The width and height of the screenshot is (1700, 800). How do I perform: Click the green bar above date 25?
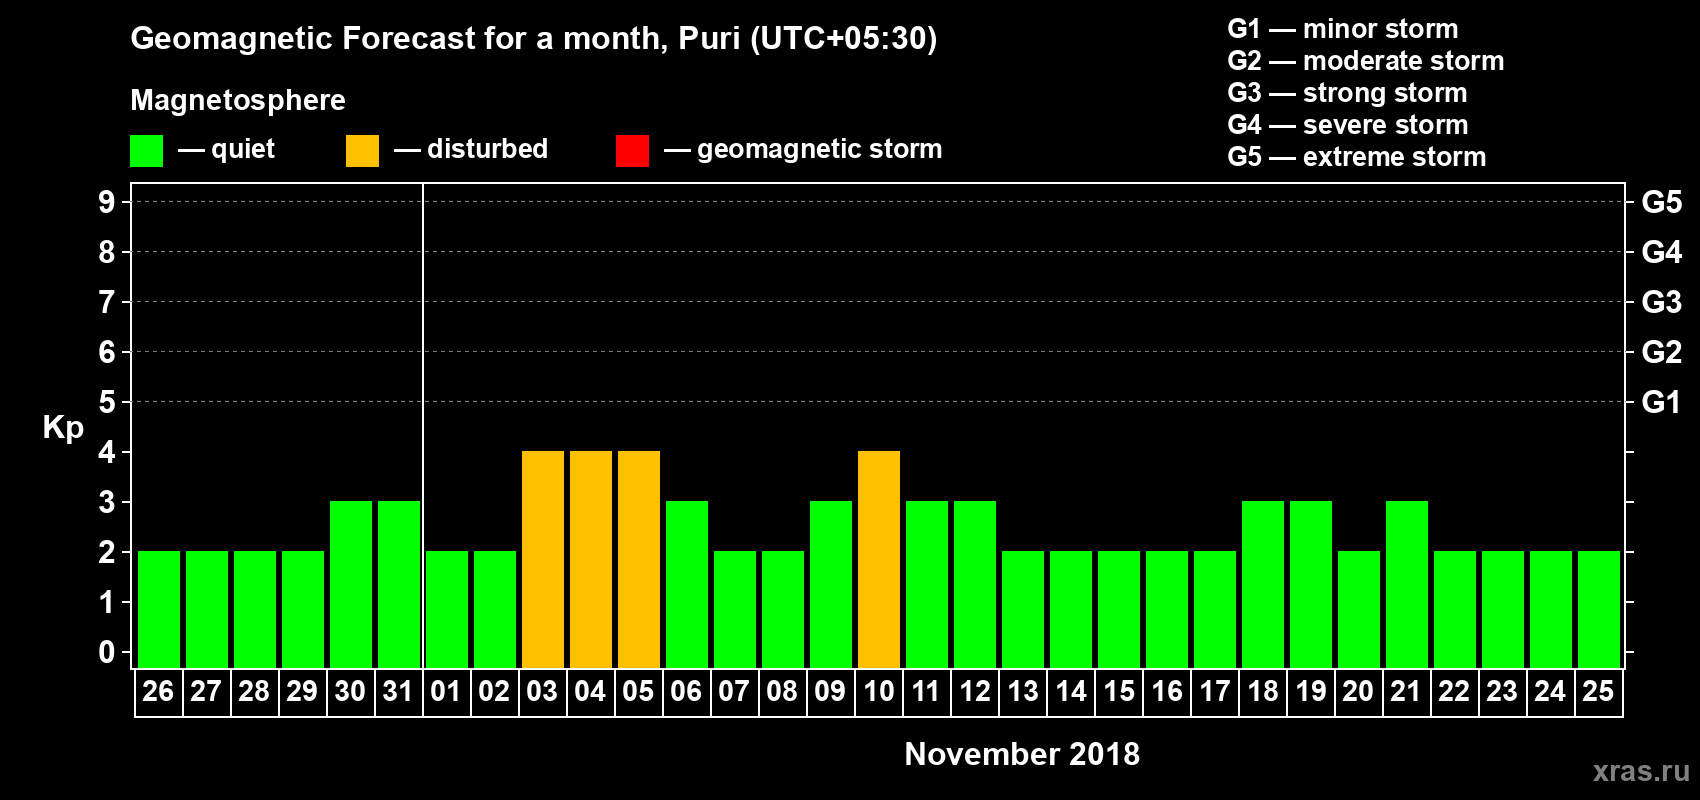1599,609
